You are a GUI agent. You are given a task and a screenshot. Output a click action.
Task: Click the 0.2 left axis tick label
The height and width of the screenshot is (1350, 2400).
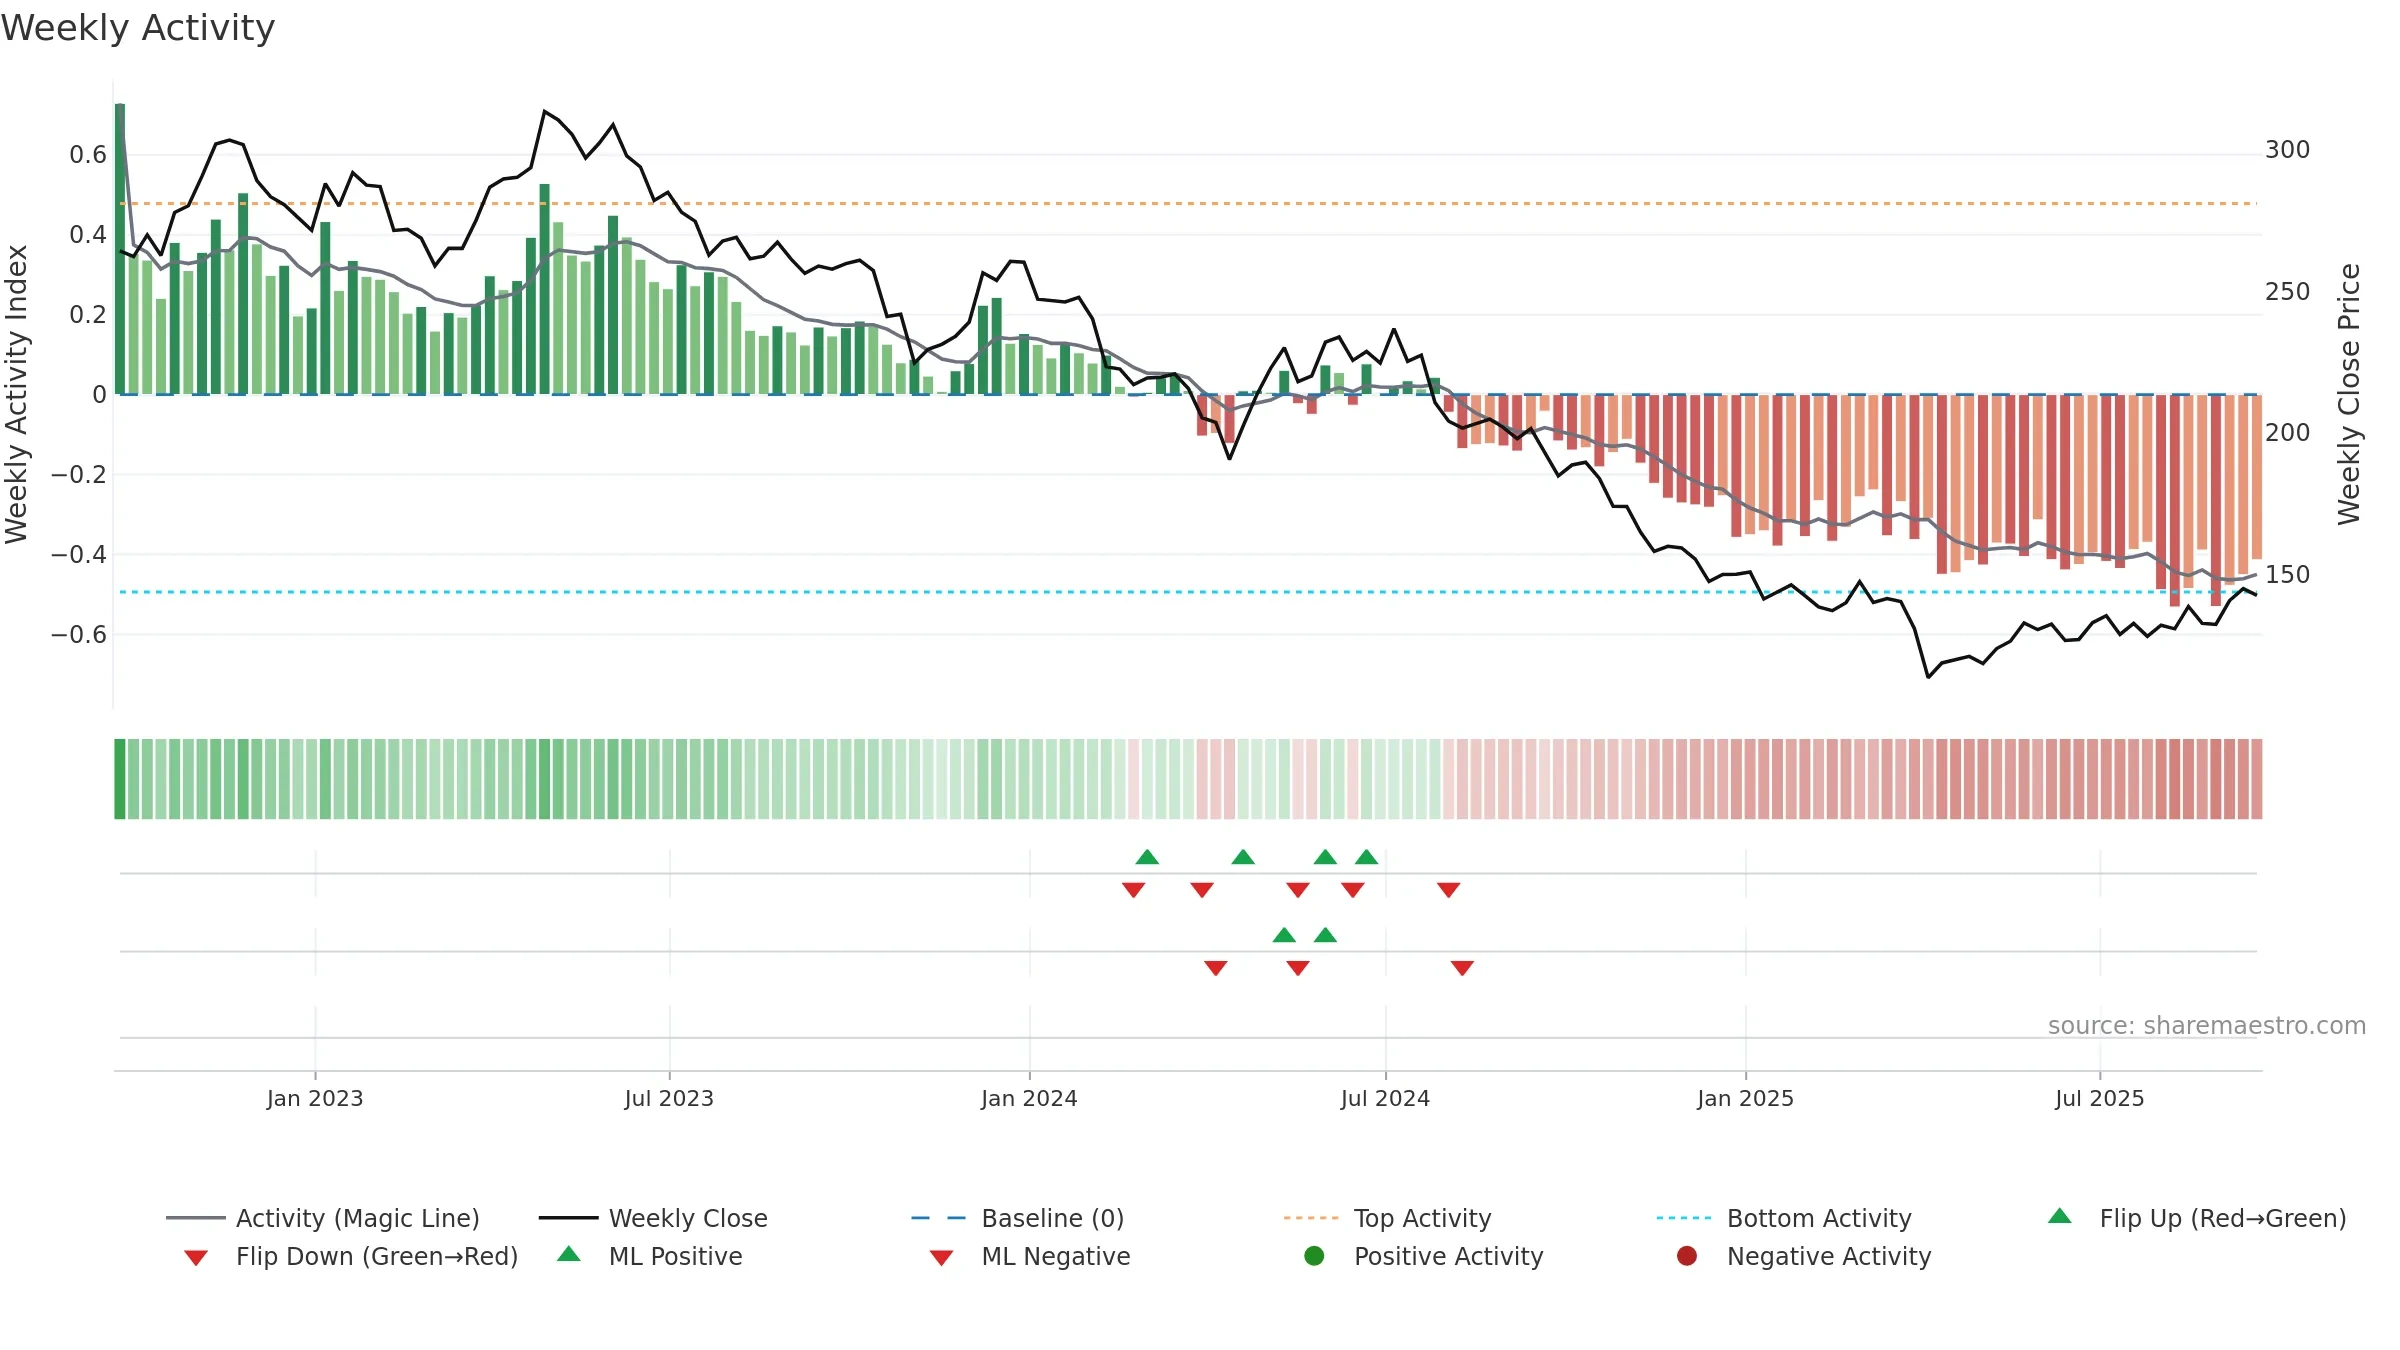click(x=88, y=314)
